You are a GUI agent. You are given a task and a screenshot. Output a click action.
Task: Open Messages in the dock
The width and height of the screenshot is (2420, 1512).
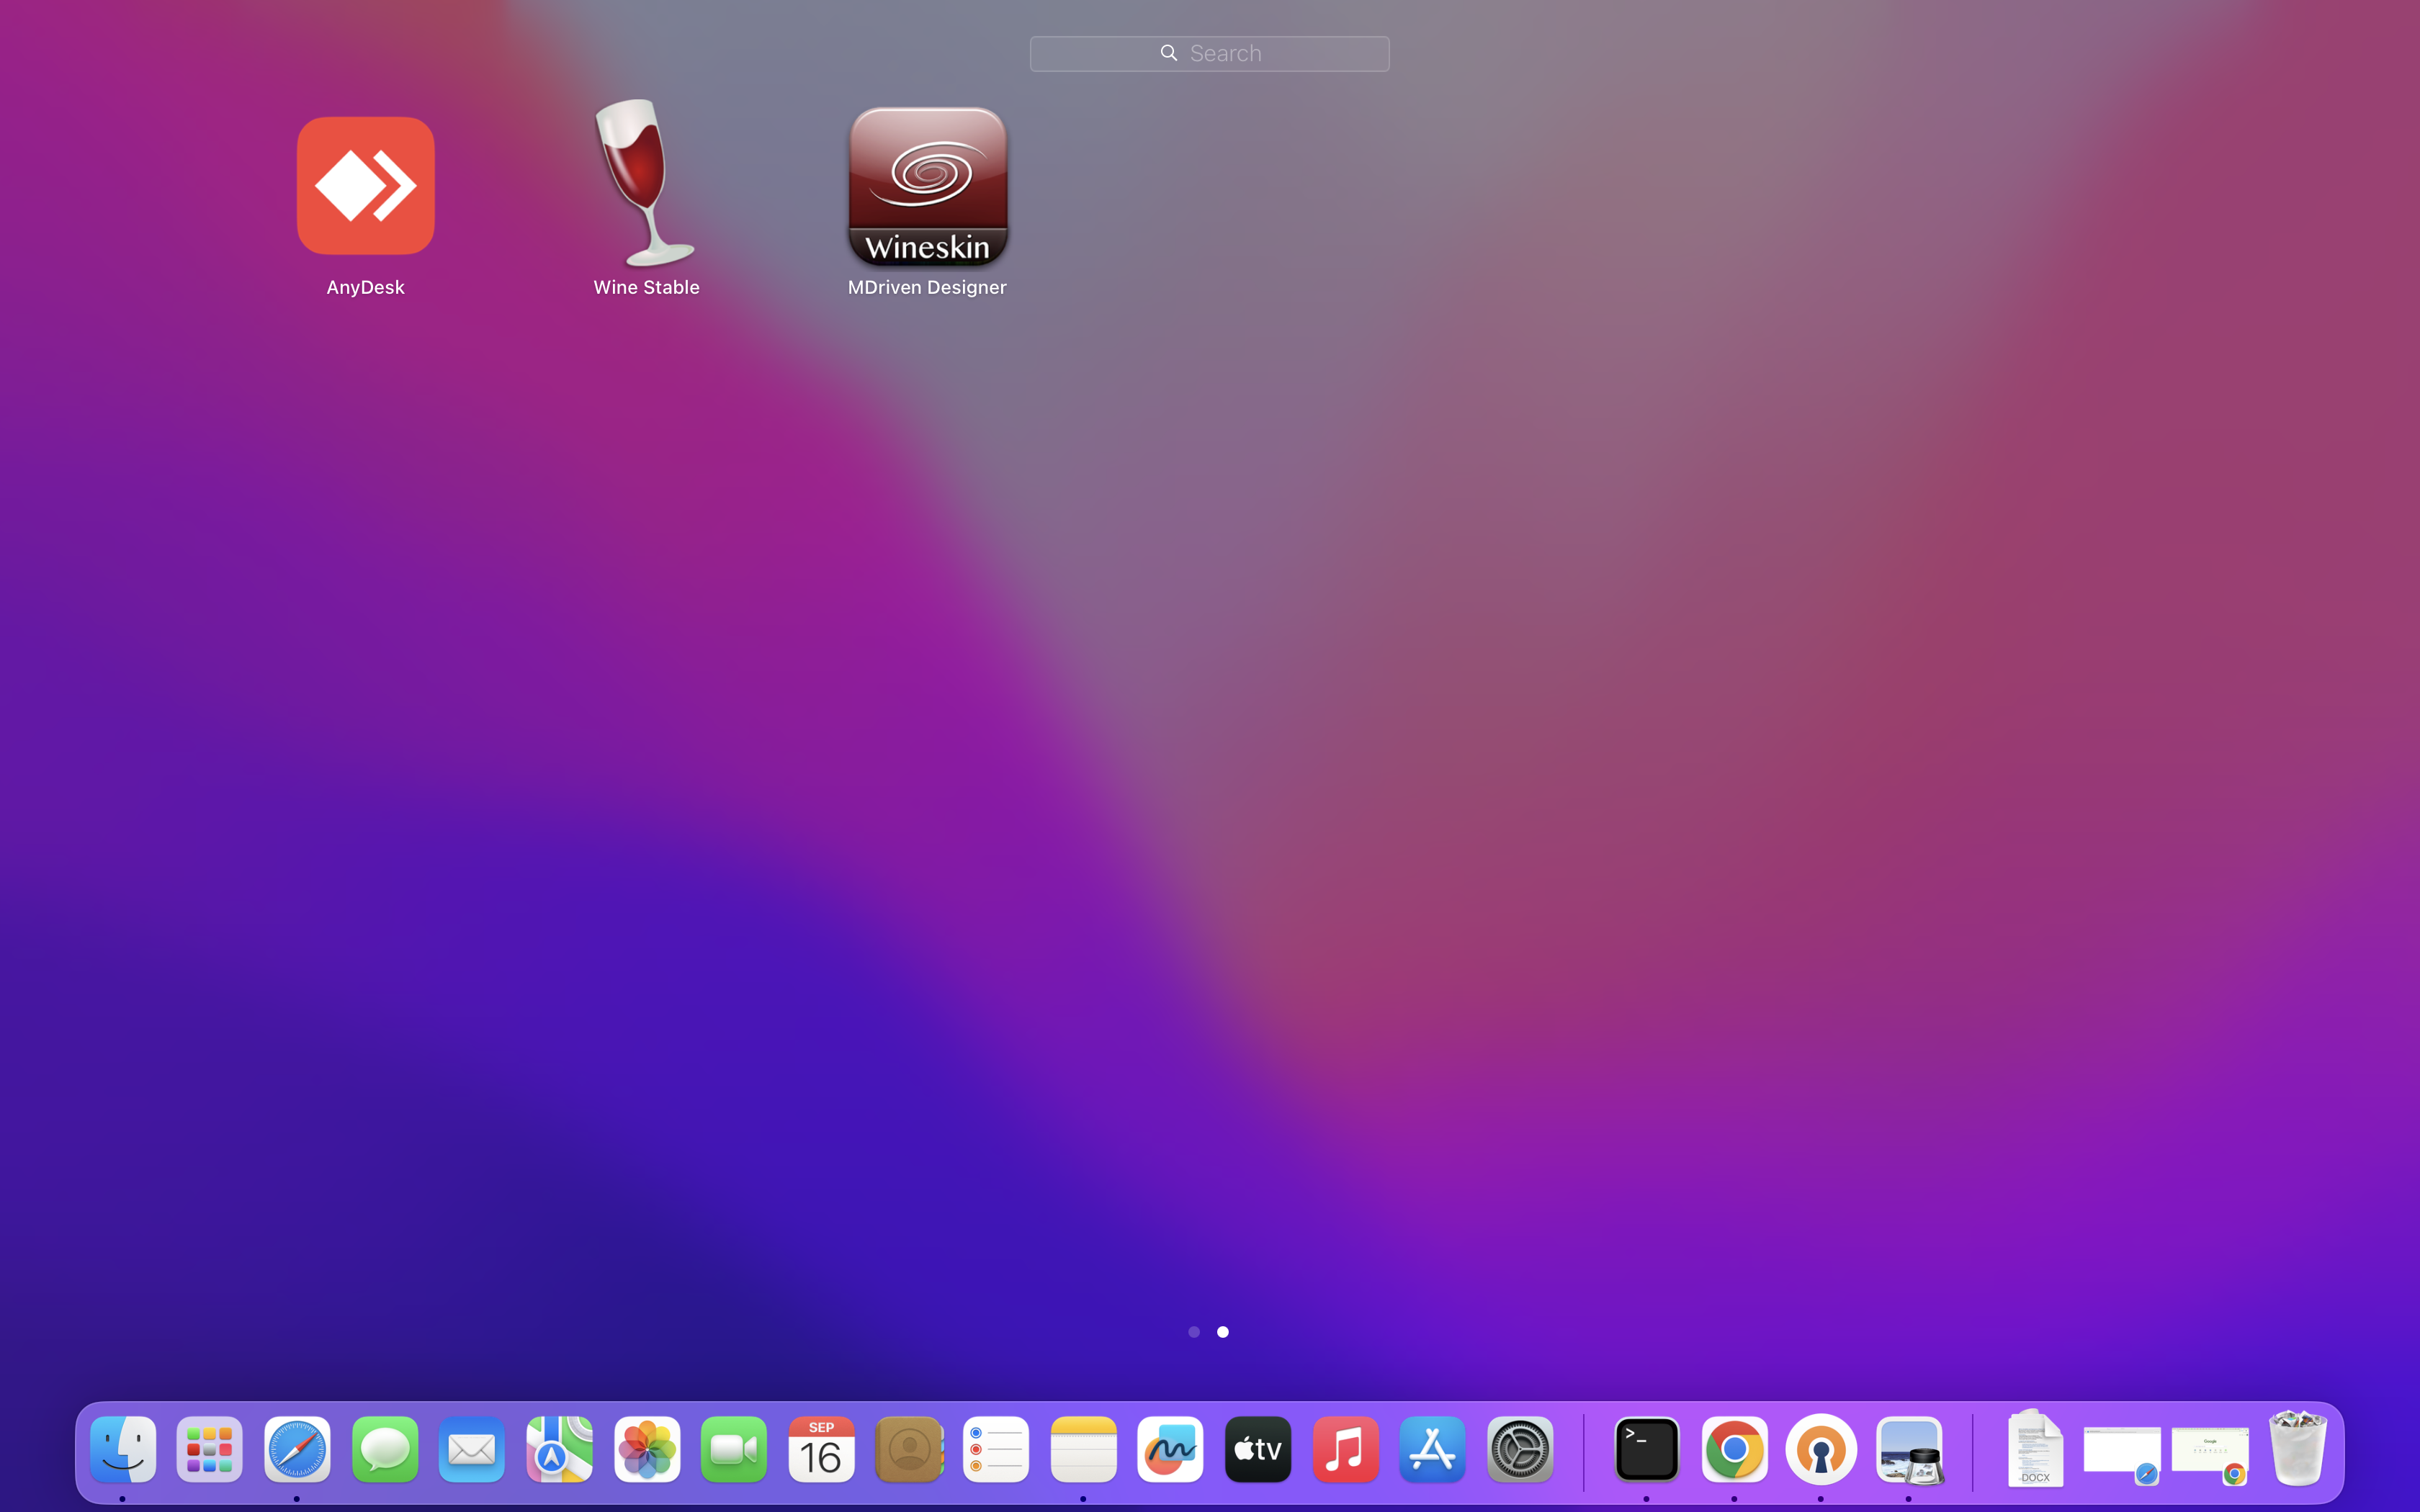click(385, 1449)
